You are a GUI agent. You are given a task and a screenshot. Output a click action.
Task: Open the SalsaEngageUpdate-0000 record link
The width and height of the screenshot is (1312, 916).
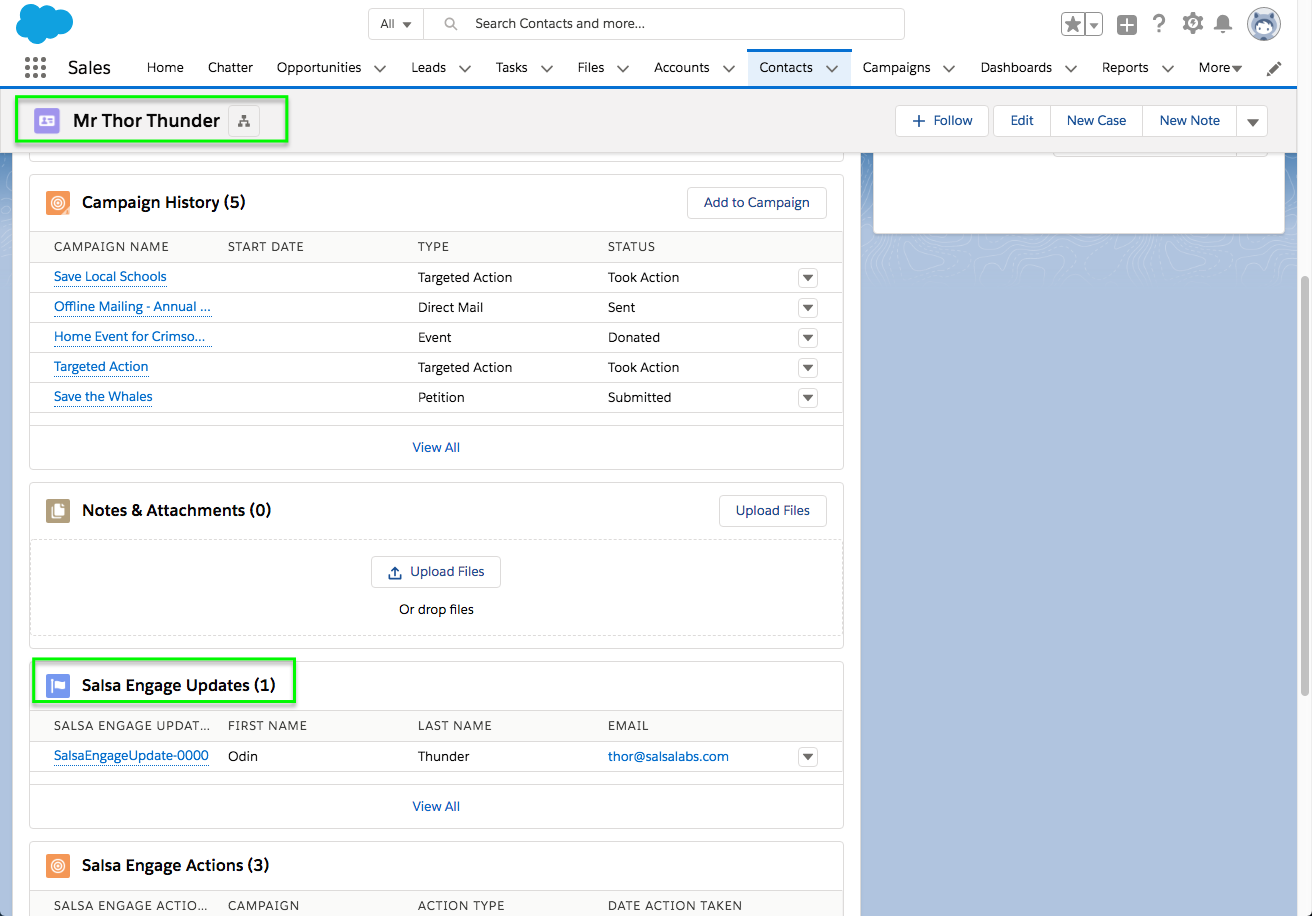tap(131, 756)
